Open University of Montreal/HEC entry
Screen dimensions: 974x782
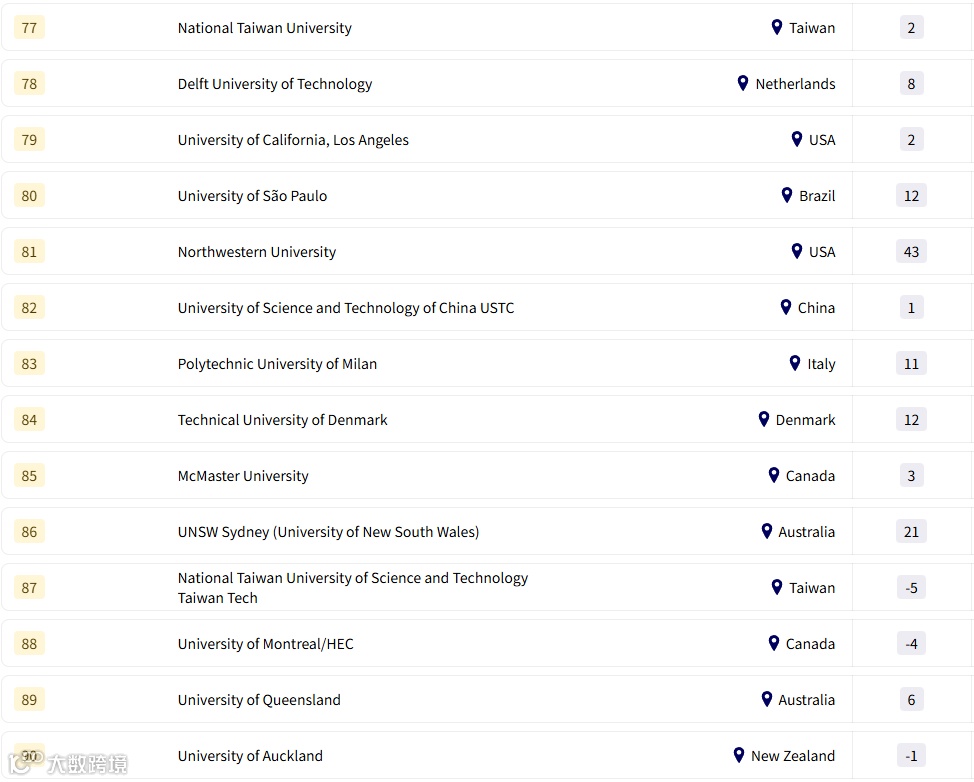[x=265, y=644]
